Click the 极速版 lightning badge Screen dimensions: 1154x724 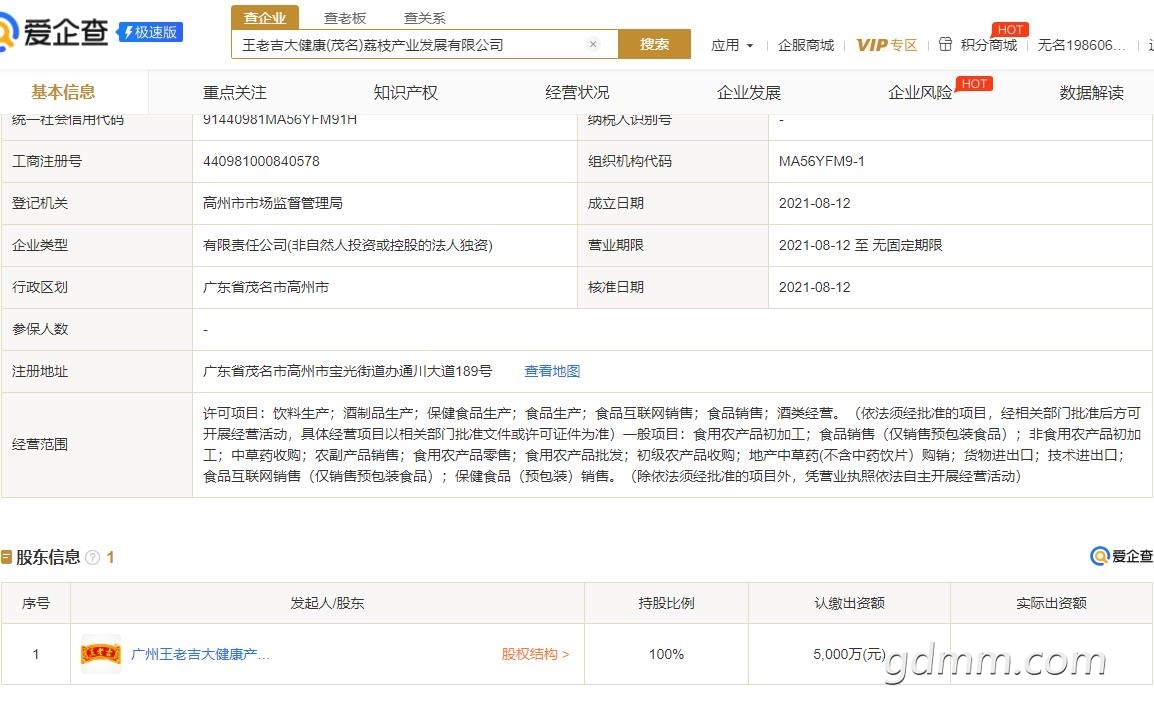click(x=150, y=32)
